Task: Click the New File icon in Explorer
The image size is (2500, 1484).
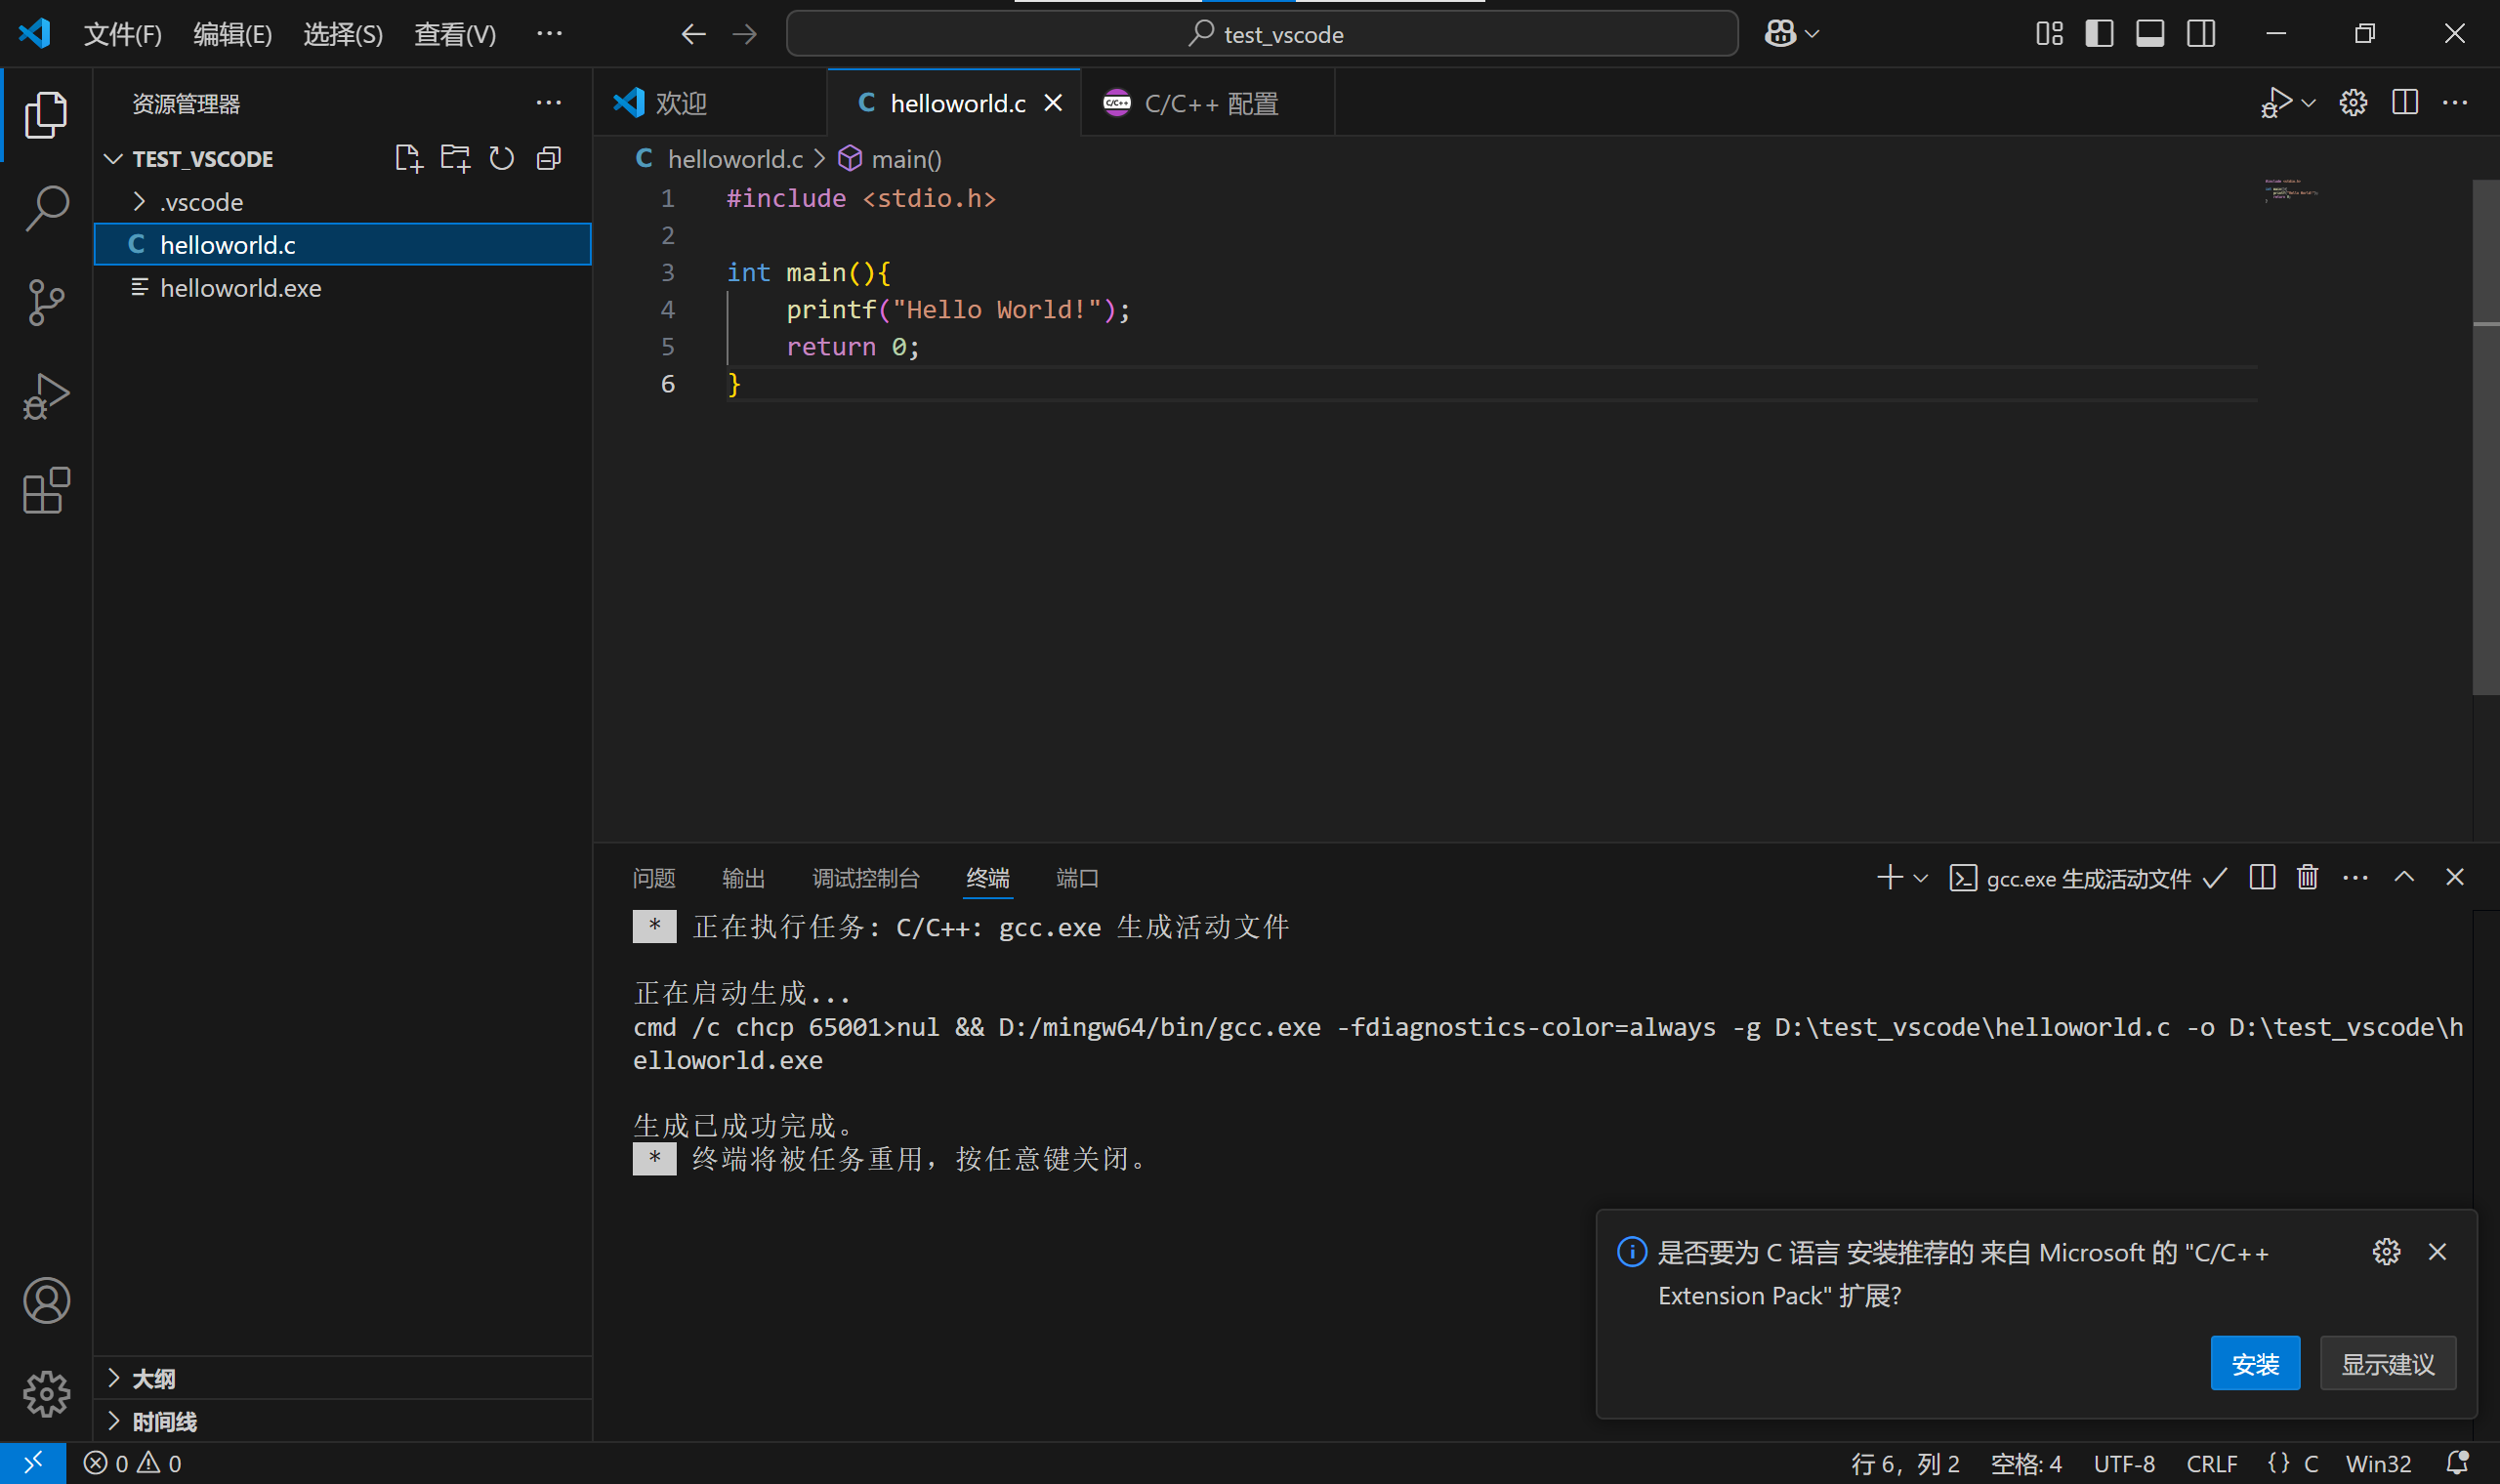Action: pos(408,157)
